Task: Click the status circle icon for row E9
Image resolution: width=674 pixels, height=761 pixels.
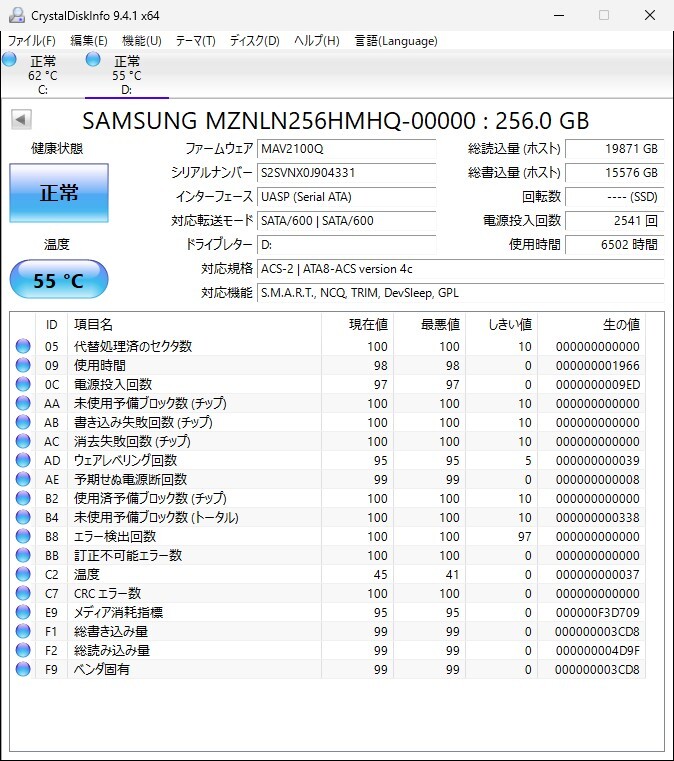Action: [23, 612]
